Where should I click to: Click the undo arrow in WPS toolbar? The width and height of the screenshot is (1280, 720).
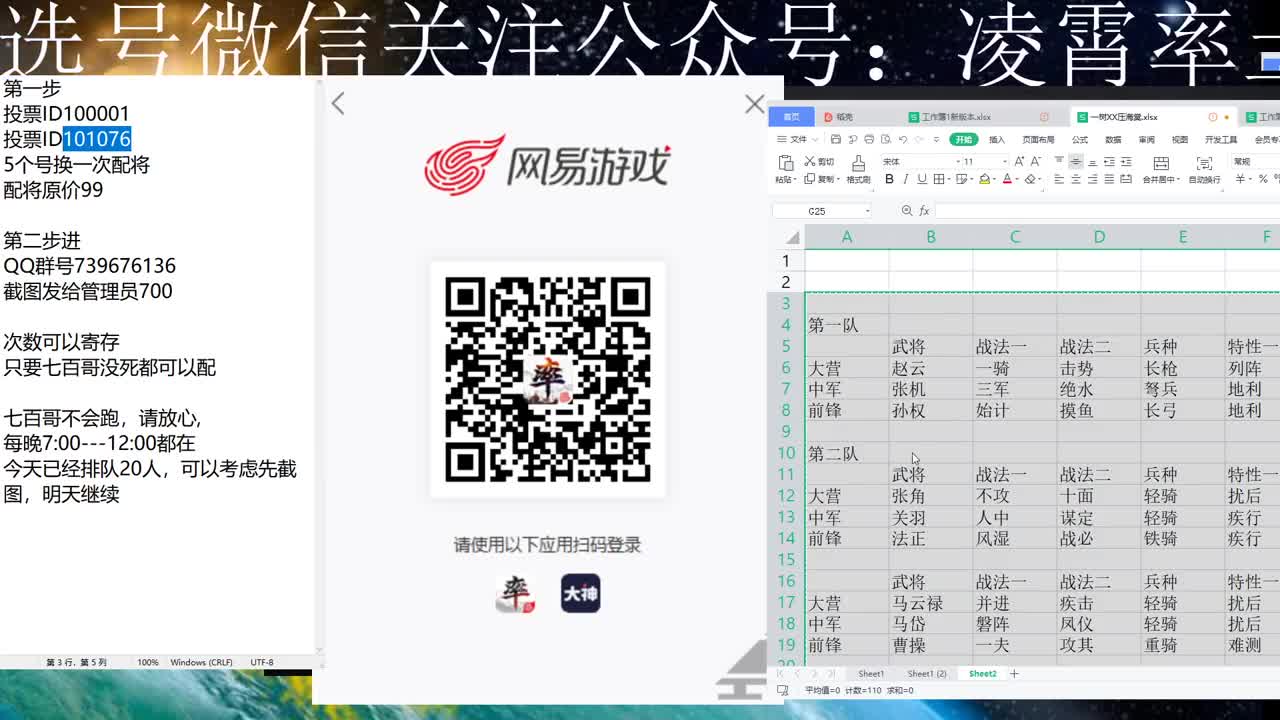point(903,140)
